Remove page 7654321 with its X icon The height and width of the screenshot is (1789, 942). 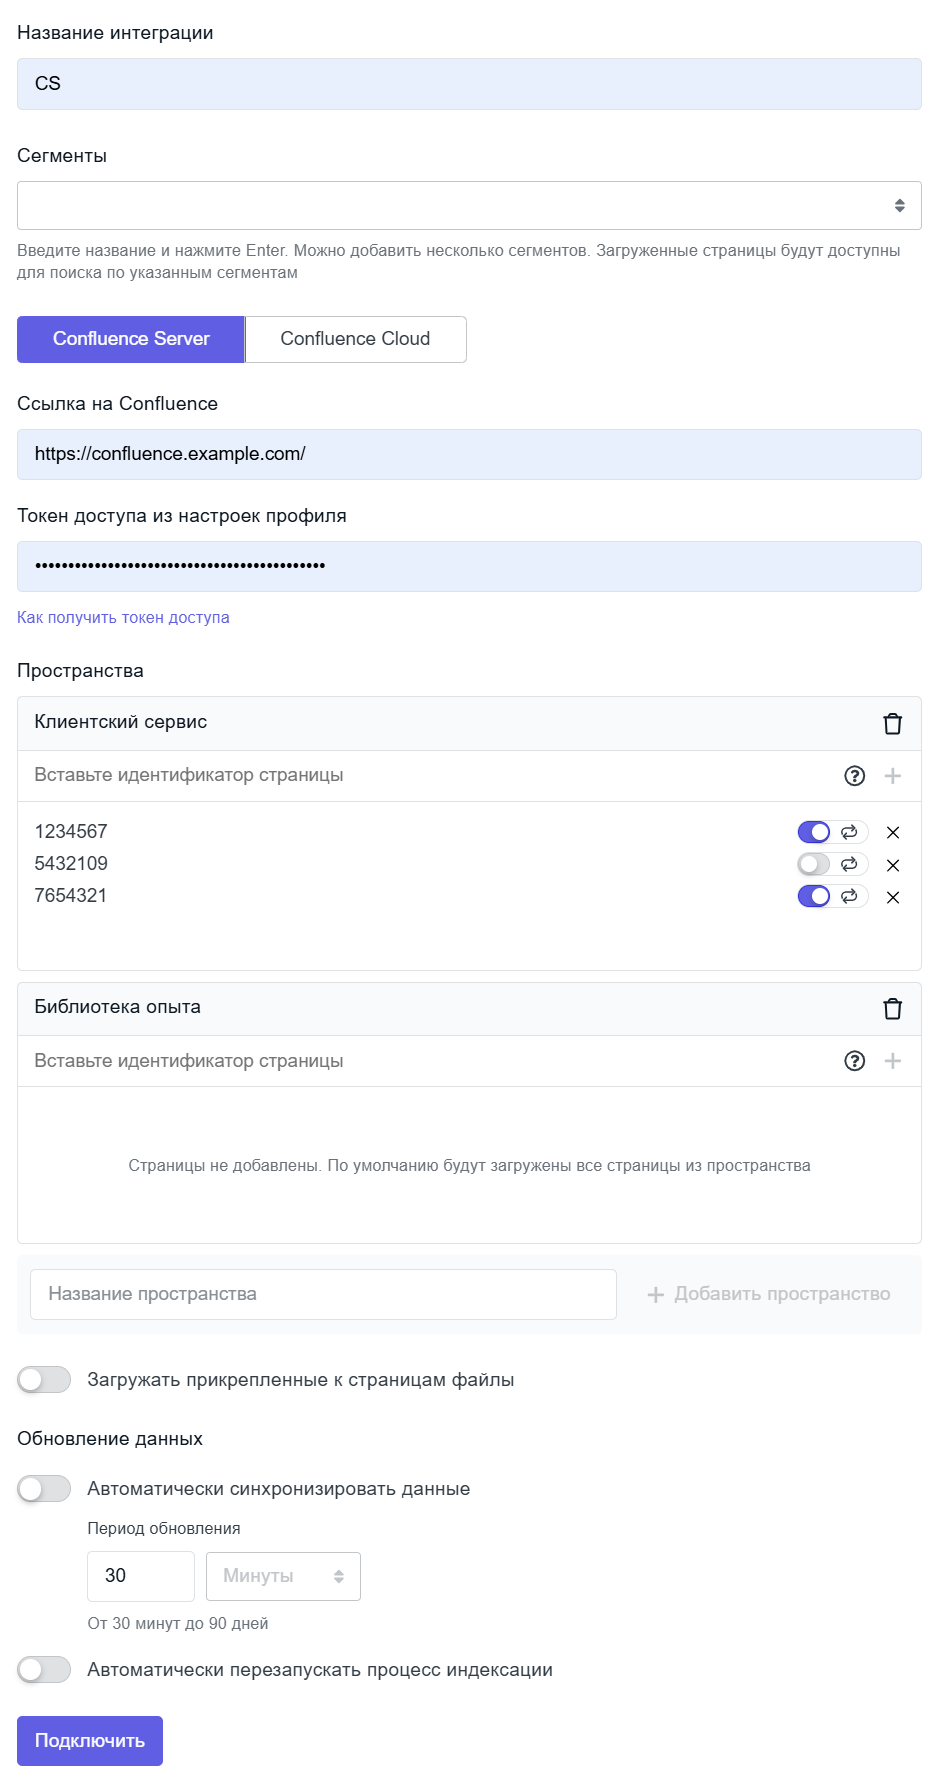point(893,897)
